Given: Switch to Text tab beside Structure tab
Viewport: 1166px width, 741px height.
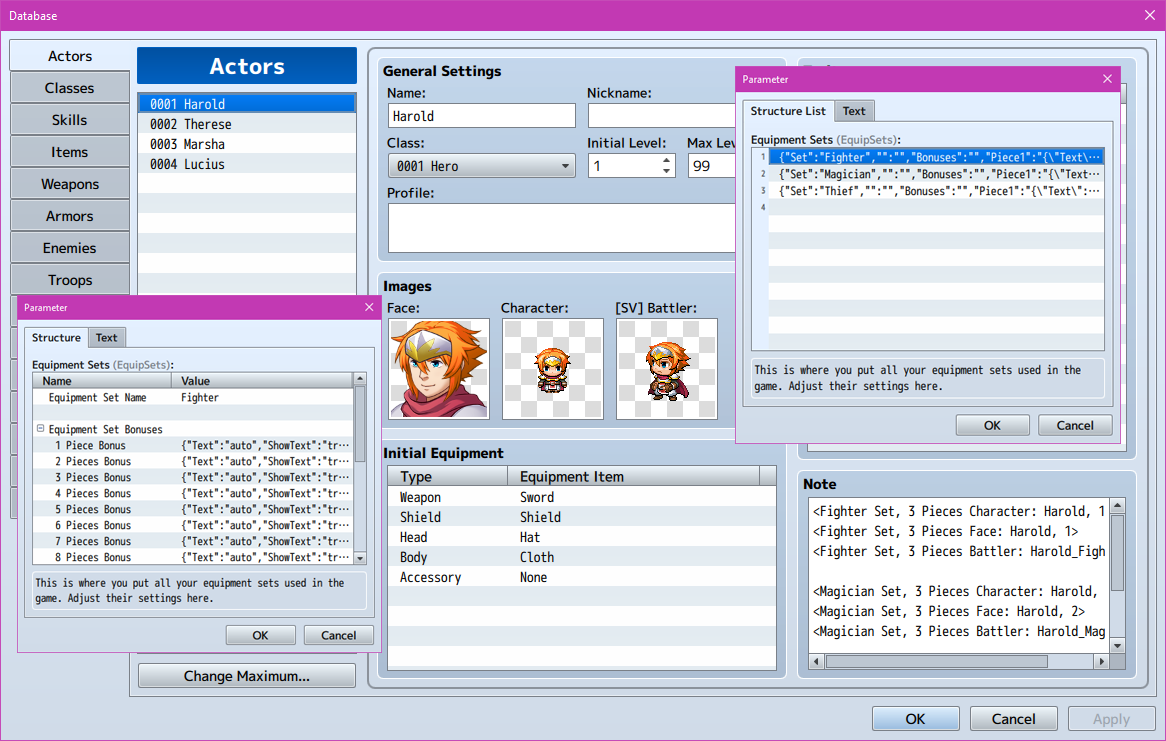Looking at the screenshot, I should 106,337.
